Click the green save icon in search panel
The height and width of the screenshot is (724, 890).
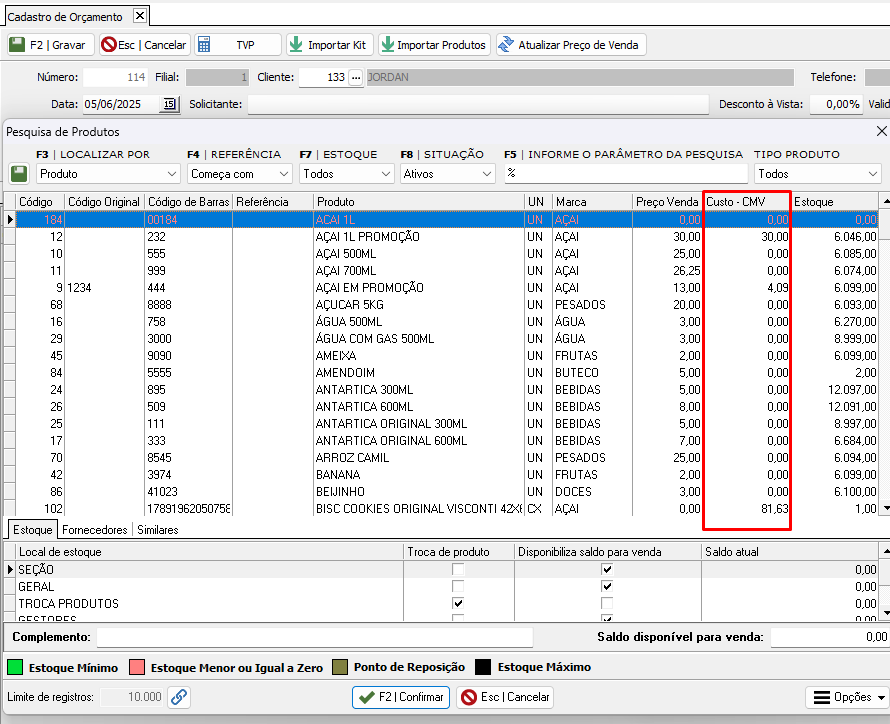click(19, 174)
